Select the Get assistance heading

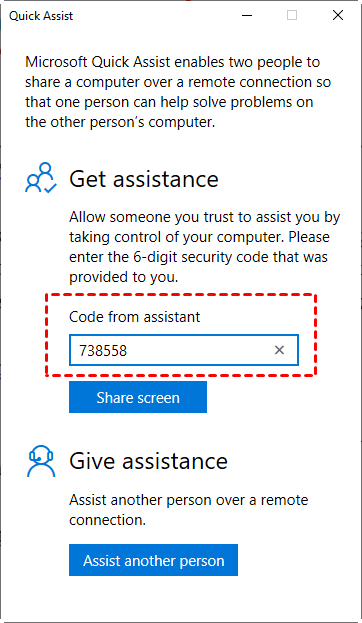(144, 179)
